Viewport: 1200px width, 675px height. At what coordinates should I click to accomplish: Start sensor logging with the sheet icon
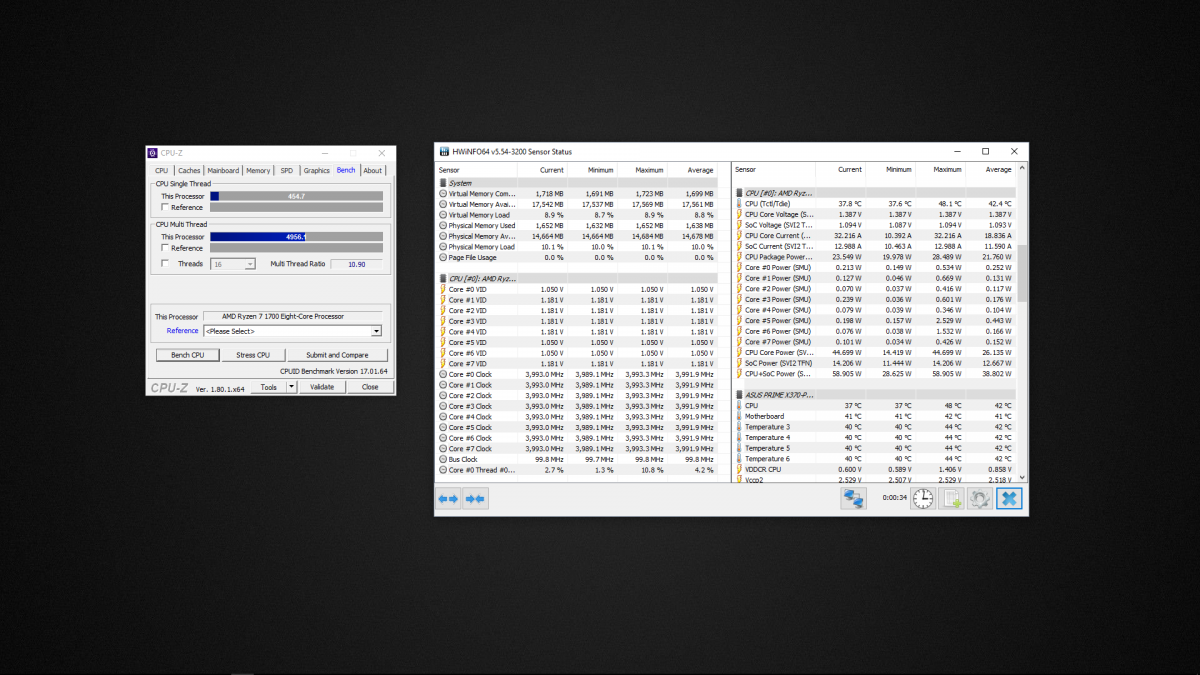952,498
